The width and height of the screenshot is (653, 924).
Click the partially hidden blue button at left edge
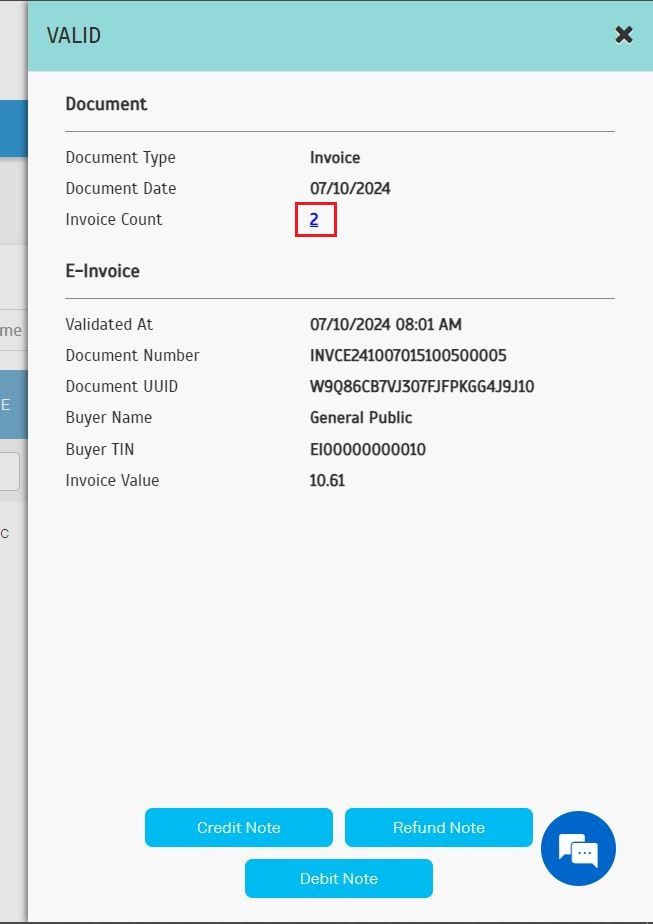coord(12,404)
